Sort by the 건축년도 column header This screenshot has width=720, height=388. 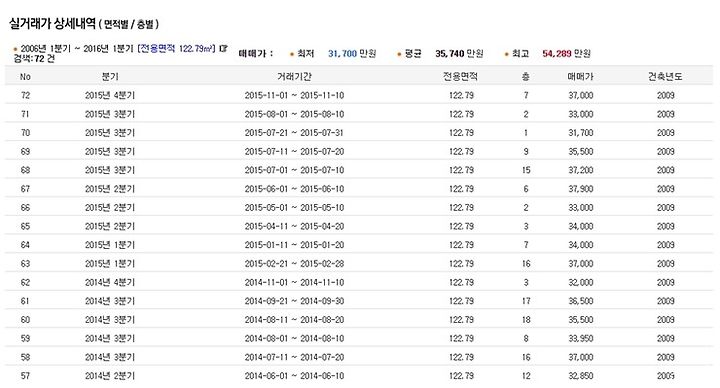click(665, 77)
